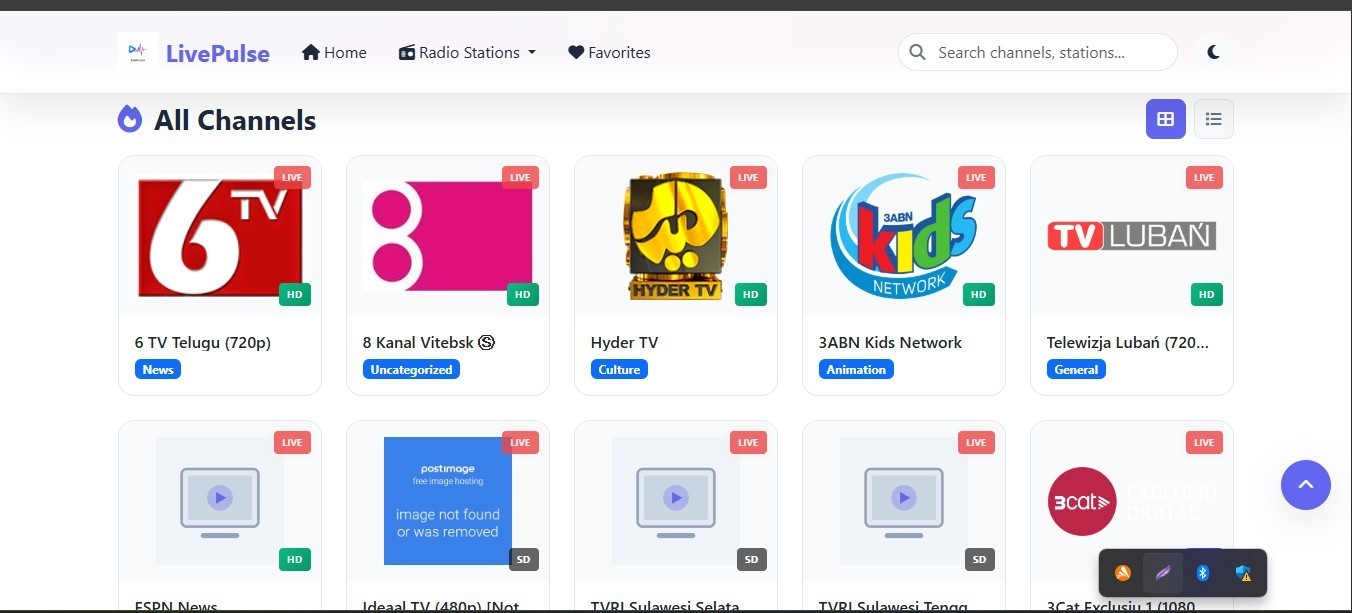Viewport: 1352px width, 613px height.
Task: Open the Windows Security shield tray icon
Action: coord(1243,573)
